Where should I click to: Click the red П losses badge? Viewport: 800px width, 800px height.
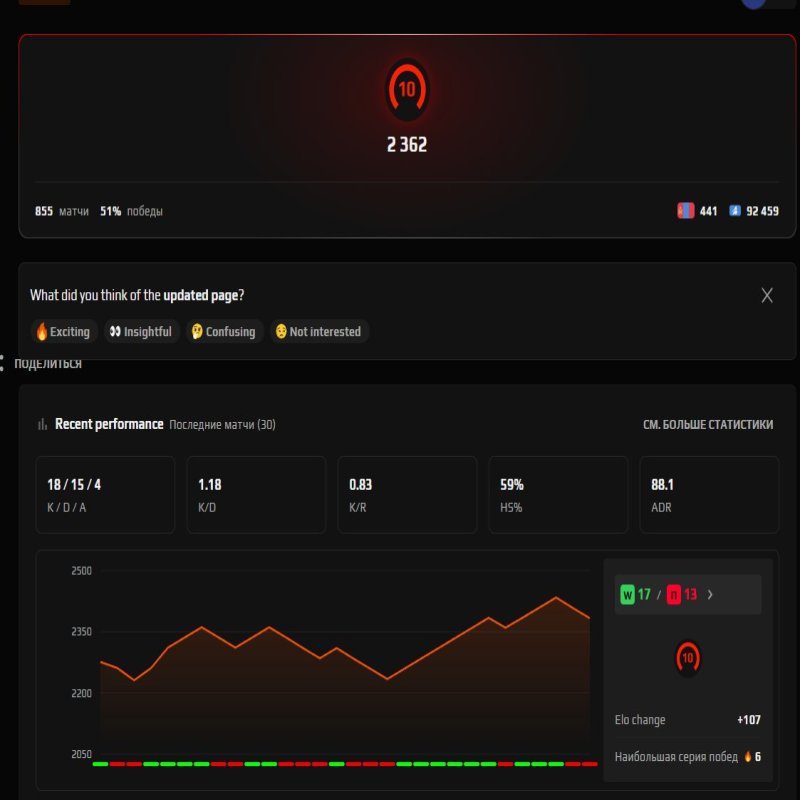point(673,592)
